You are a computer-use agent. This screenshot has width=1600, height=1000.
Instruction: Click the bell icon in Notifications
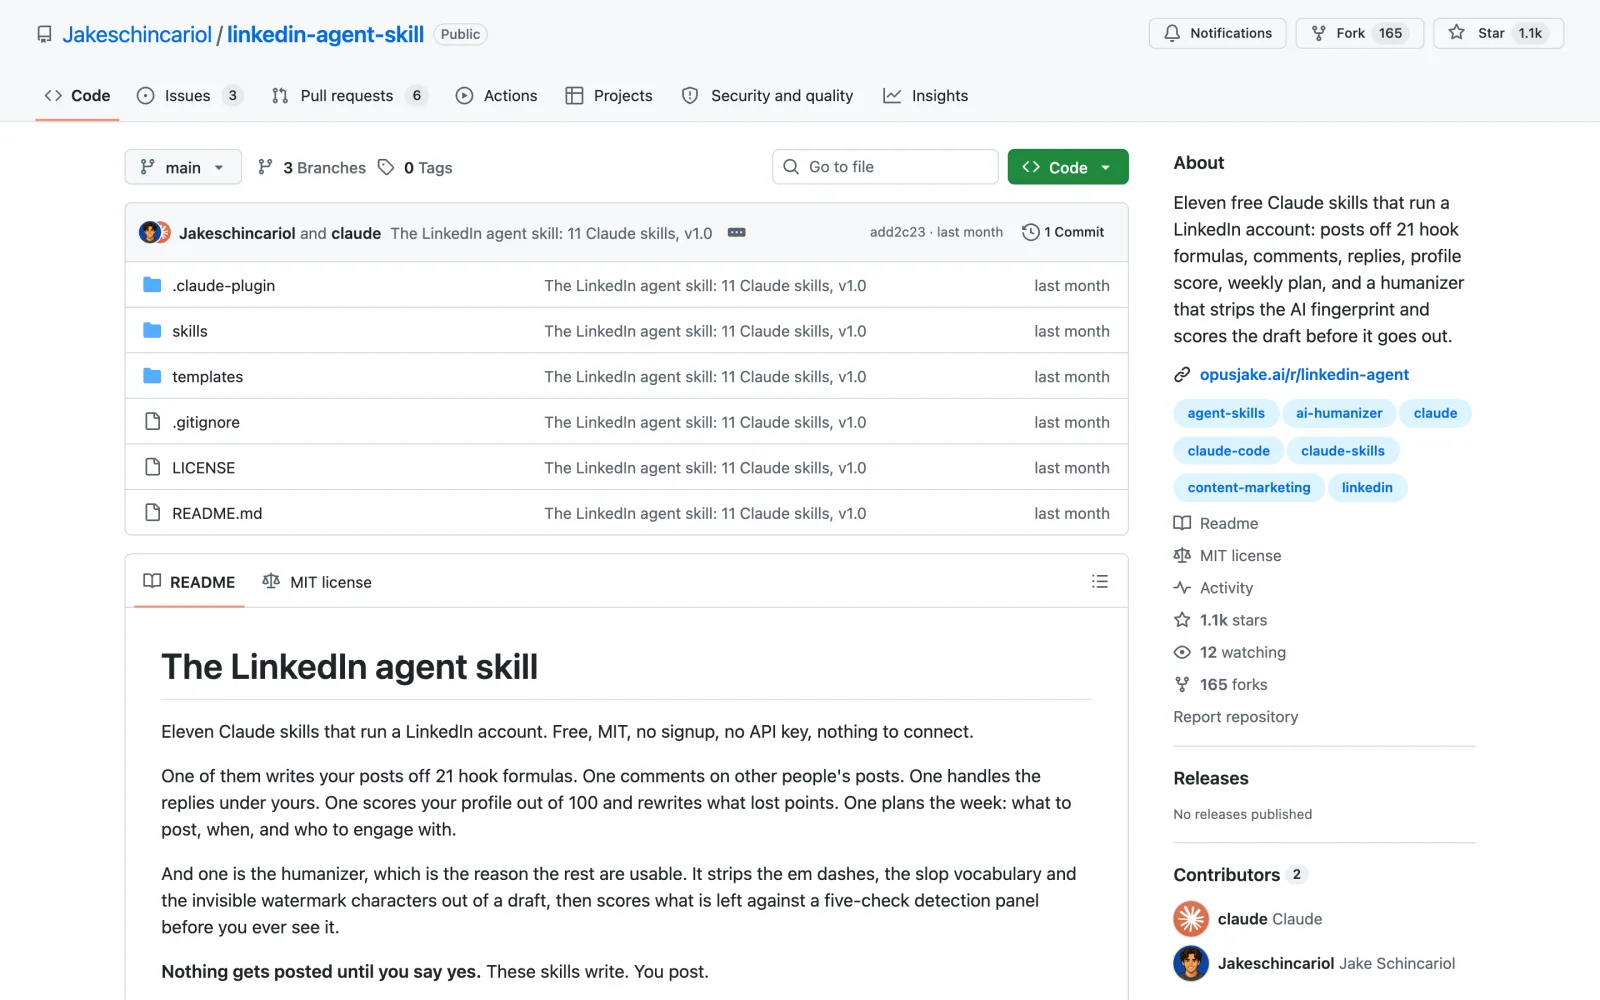(1172, 33)
